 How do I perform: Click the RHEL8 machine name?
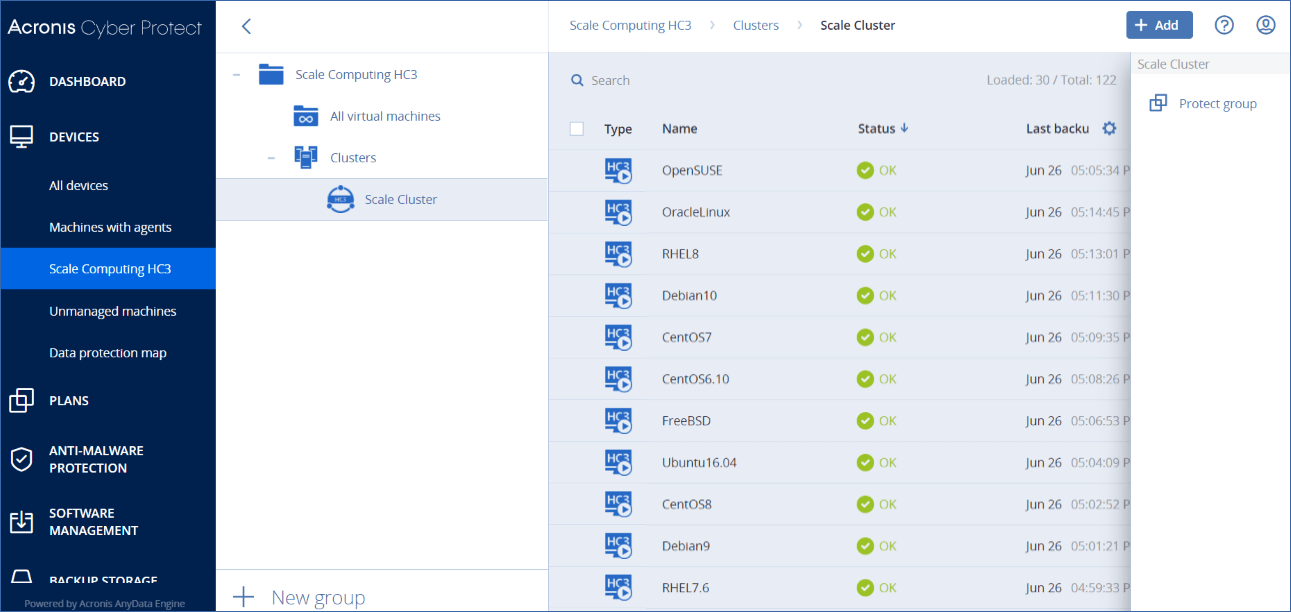point(680,254)
